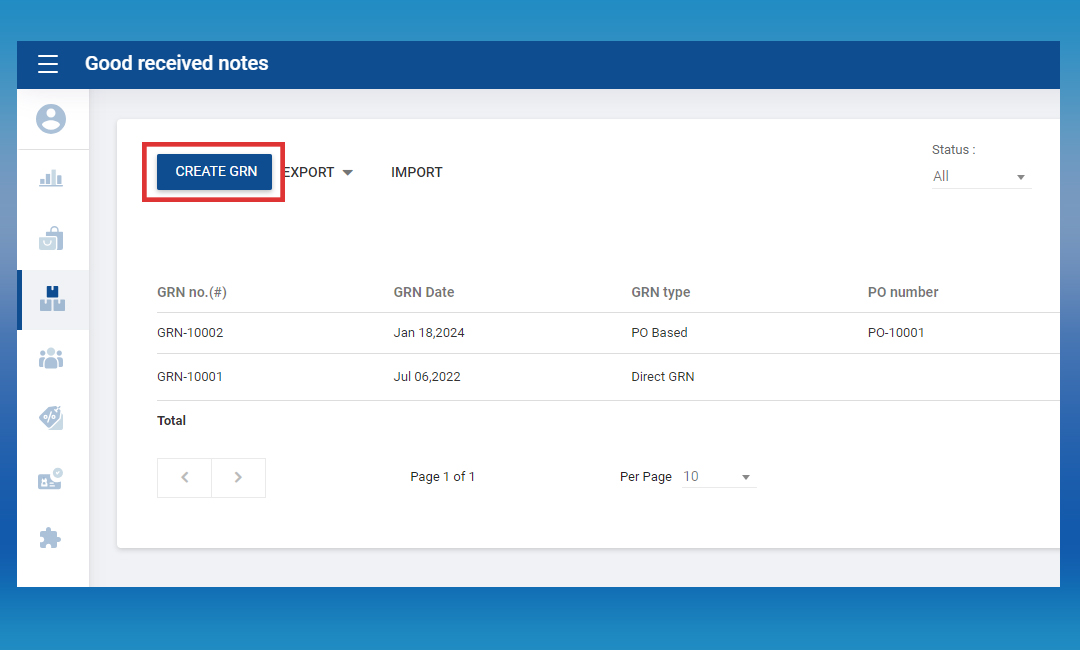Screen dimensions: 1080x650
Task: Open the Per Page dropdown
Action: tap(717, 477)
